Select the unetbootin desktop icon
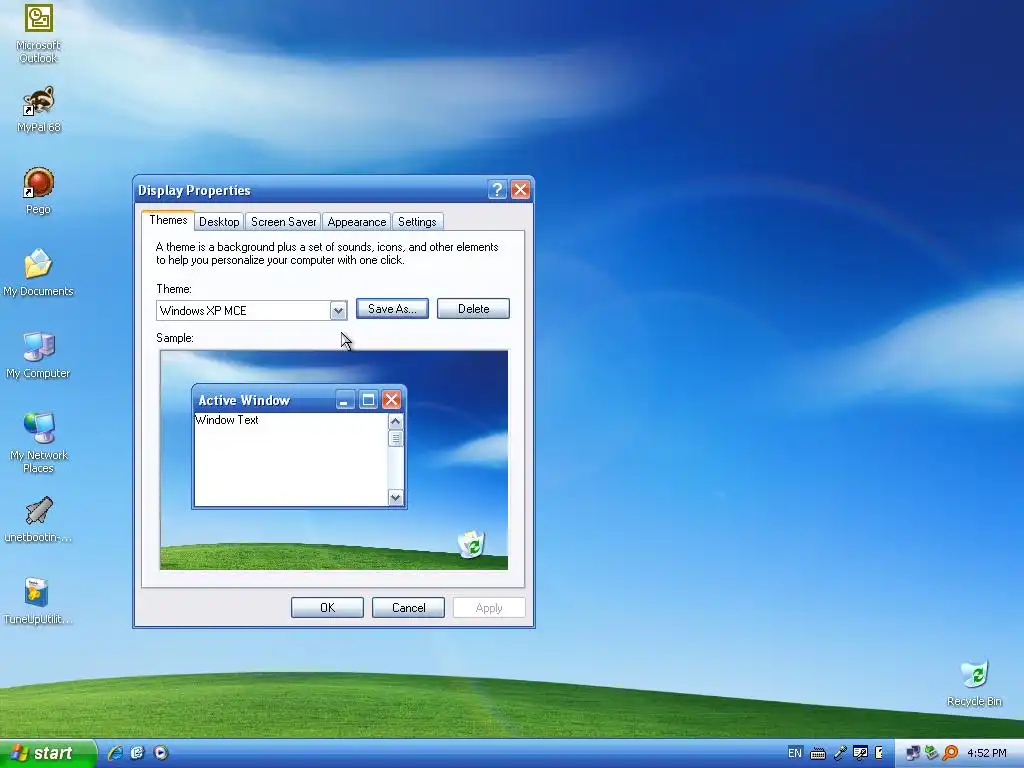The width and height of the screenshot is (1024, 768). 38,520
